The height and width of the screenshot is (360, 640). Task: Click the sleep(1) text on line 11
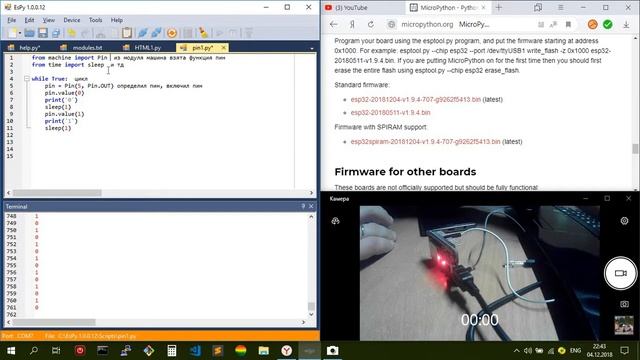pos(58,128)
